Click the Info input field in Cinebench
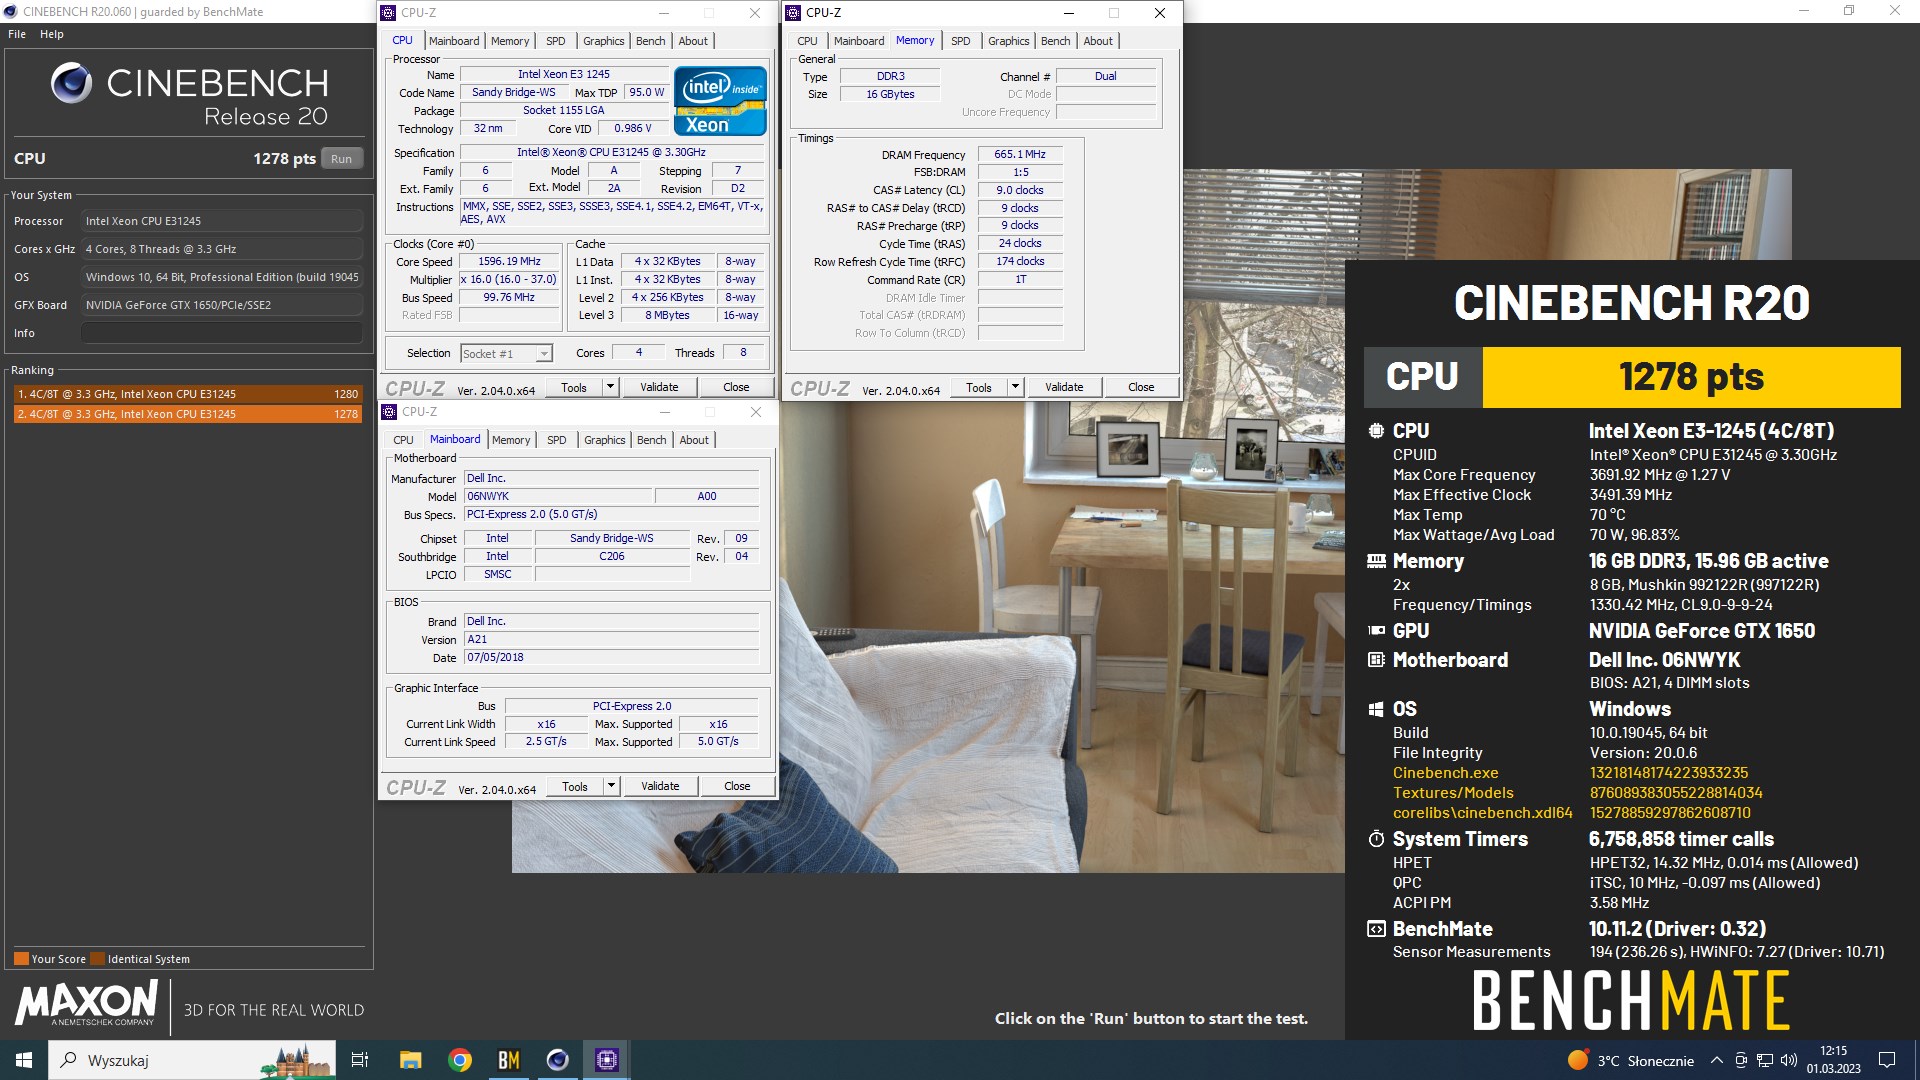The image size is (1920, 1080). point(222,333)
